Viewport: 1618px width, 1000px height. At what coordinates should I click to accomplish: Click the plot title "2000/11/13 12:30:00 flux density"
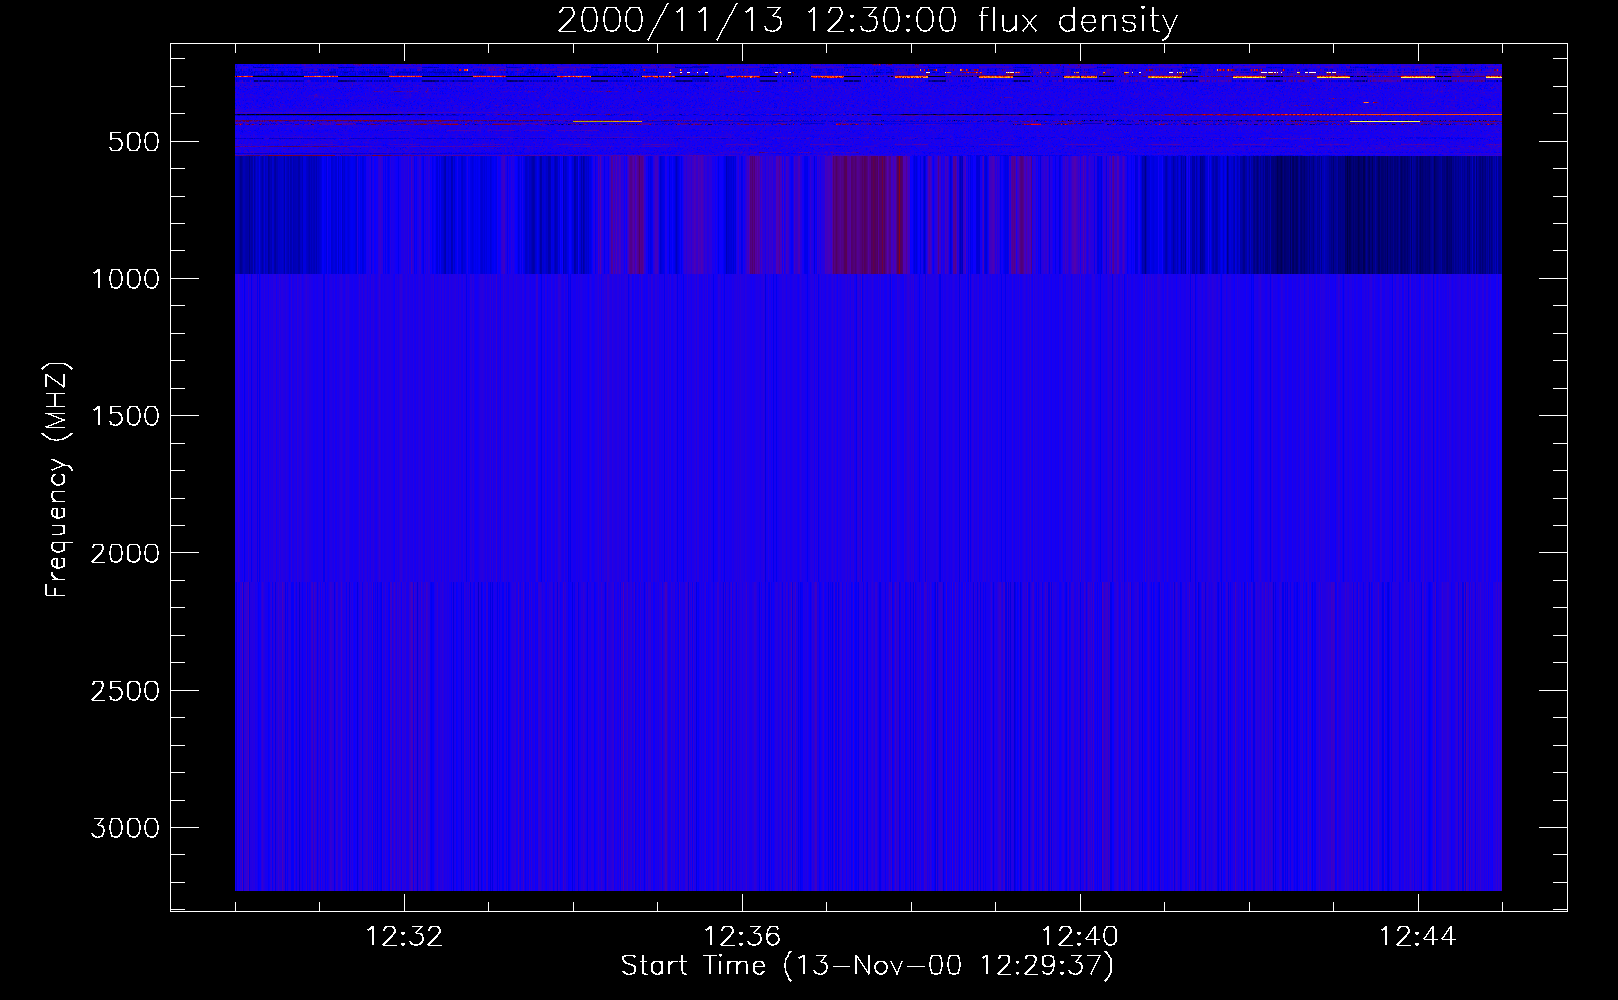[867, 21]
